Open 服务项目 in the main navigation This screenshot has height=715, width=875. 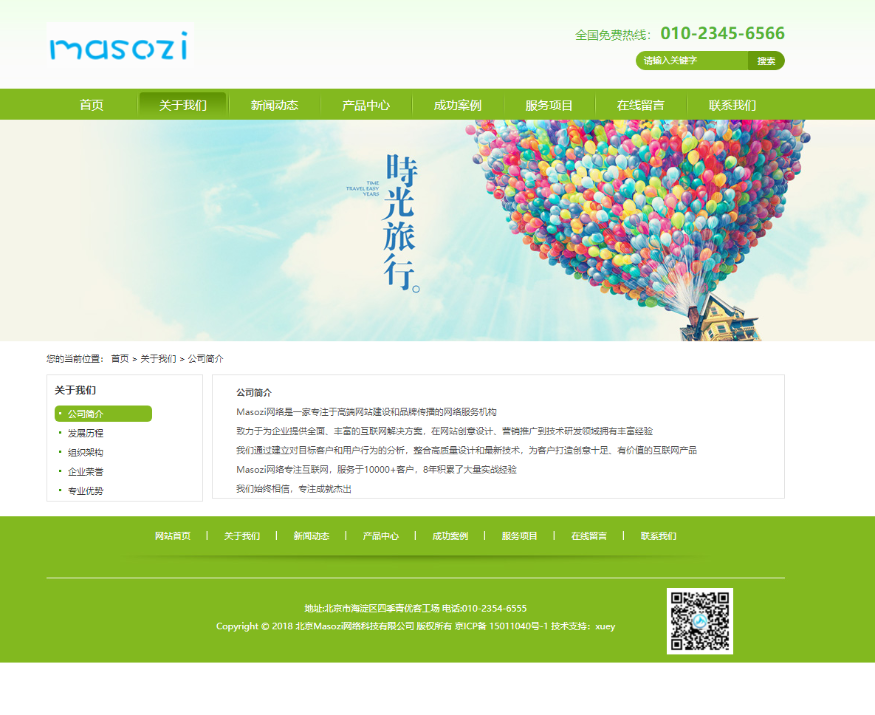point(549,105)
